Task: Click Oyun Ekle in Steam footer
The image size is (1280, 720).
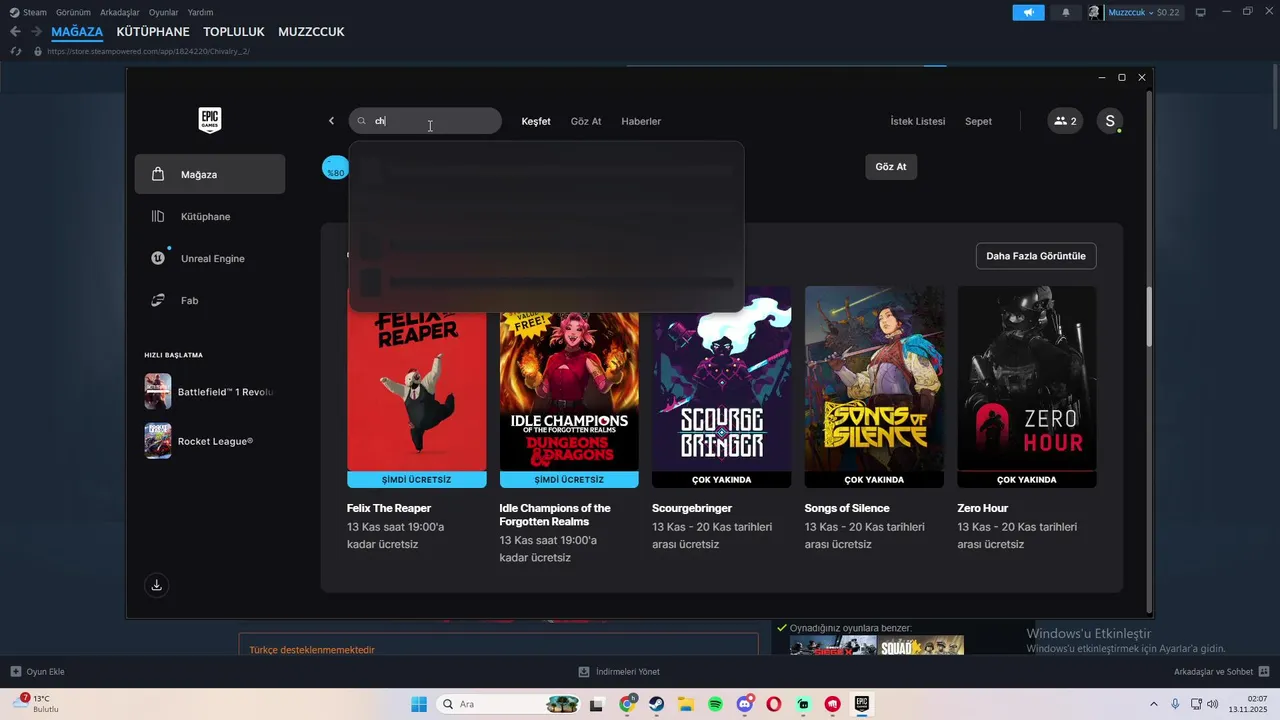Action: pyautogui.click(x=37, y=672)
